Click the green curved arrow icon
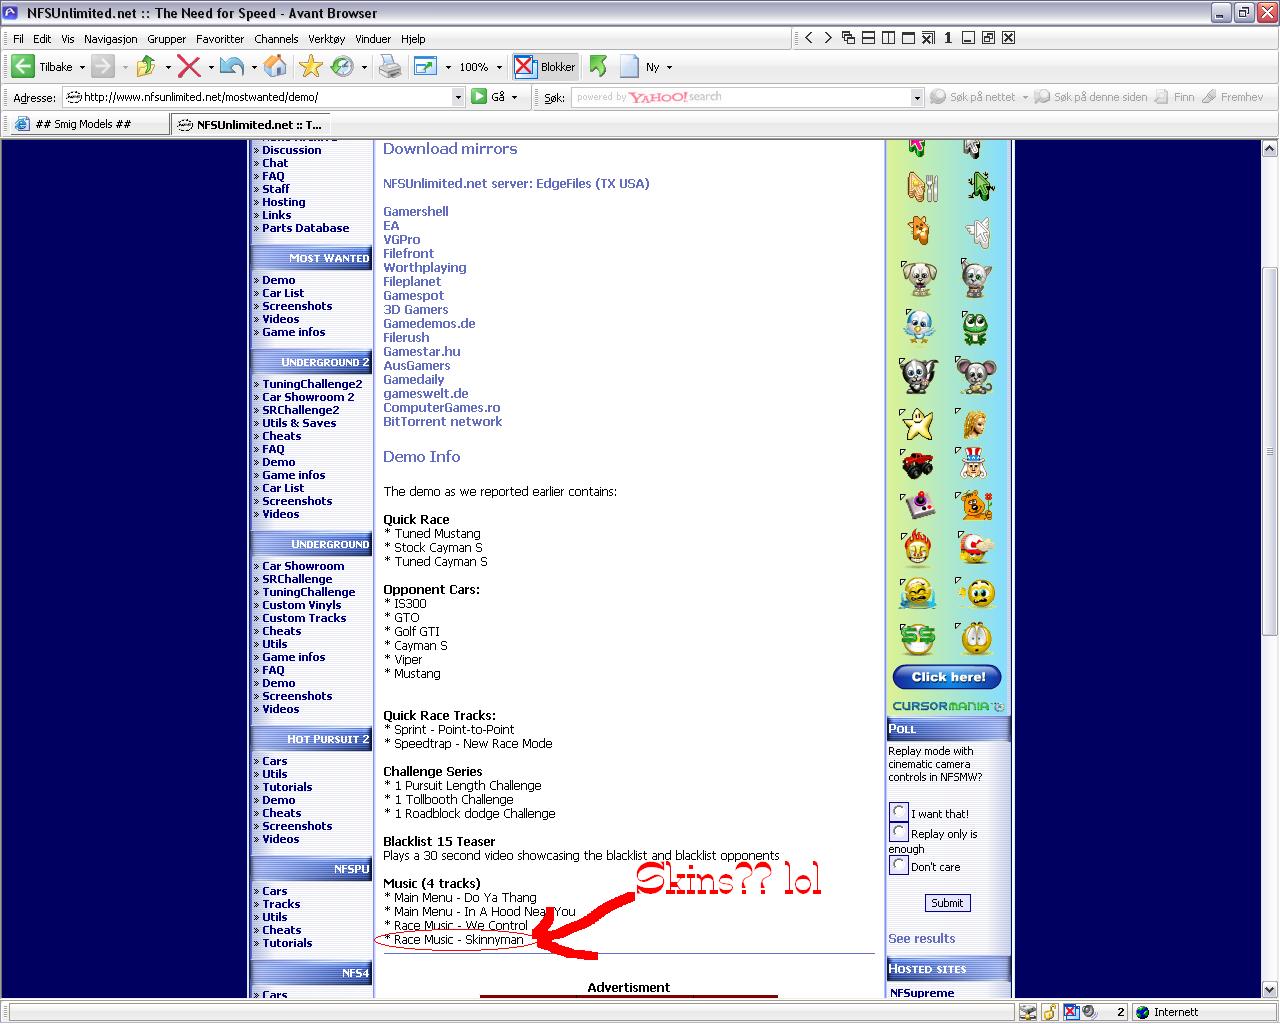The width and height of the screenshot is (1280, 1024). [x=598, y=67]
